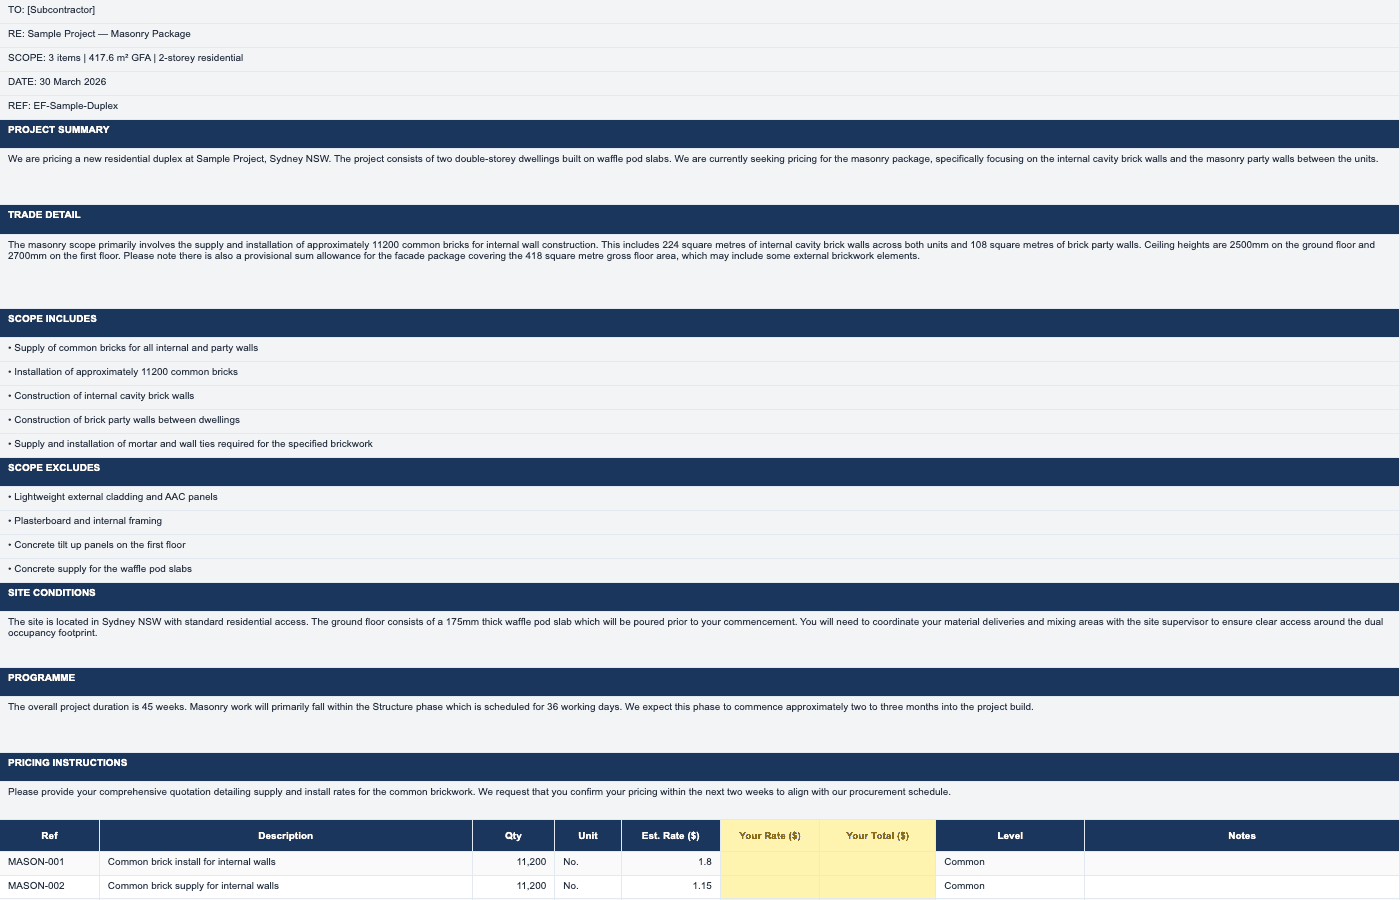Click the Your Total cell for MASON-002
This screenshot has height=900, width=1400.
click(x=877, y=886)
